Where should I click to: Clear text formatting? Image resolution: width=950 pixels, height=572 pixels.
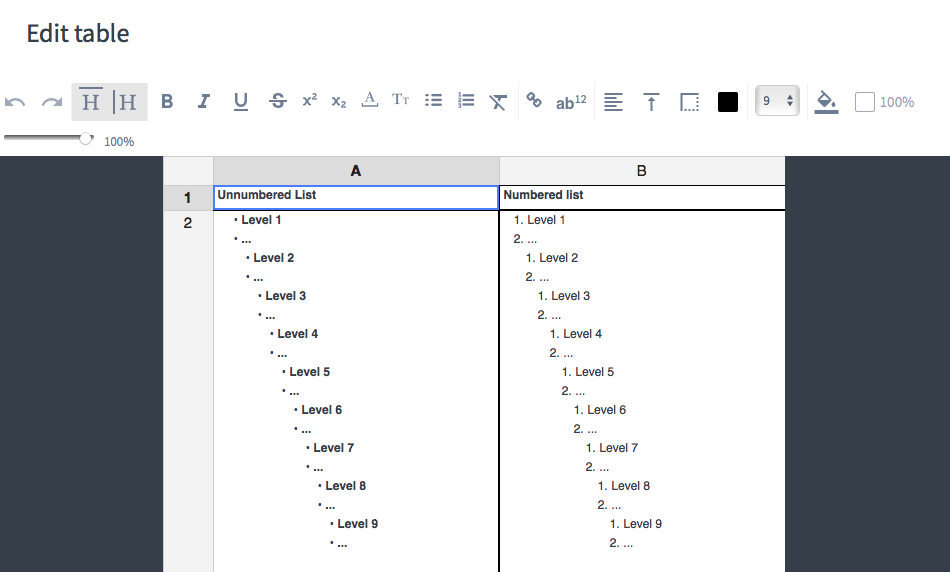point(498,102)
